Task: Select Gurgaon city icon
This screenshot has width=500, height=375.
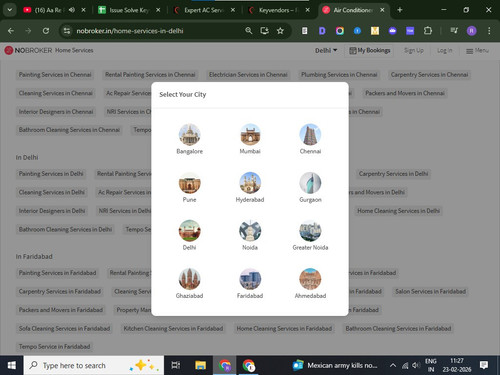Action: point(310,183)
